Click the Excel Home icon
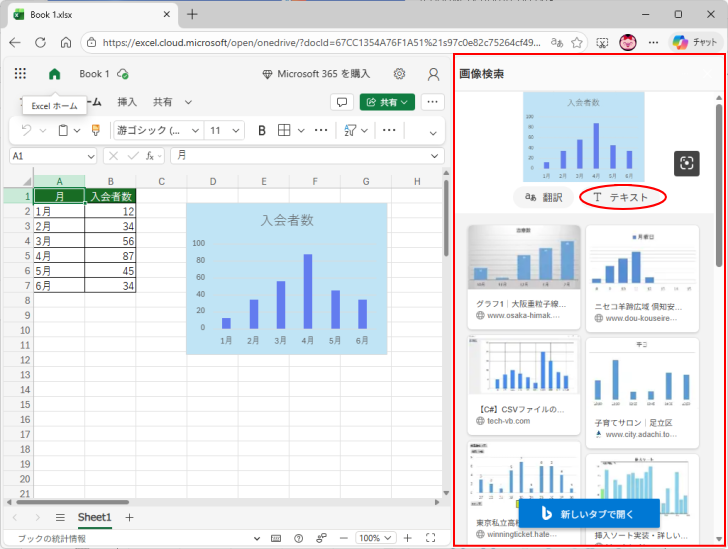The image size is (728, 549). (54, 74)
